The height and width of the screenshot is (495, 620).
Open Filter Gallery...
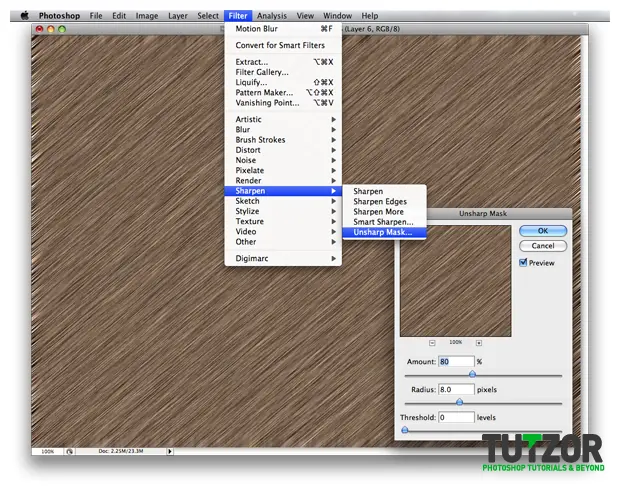pyautogui.click(x=283, y=72)
